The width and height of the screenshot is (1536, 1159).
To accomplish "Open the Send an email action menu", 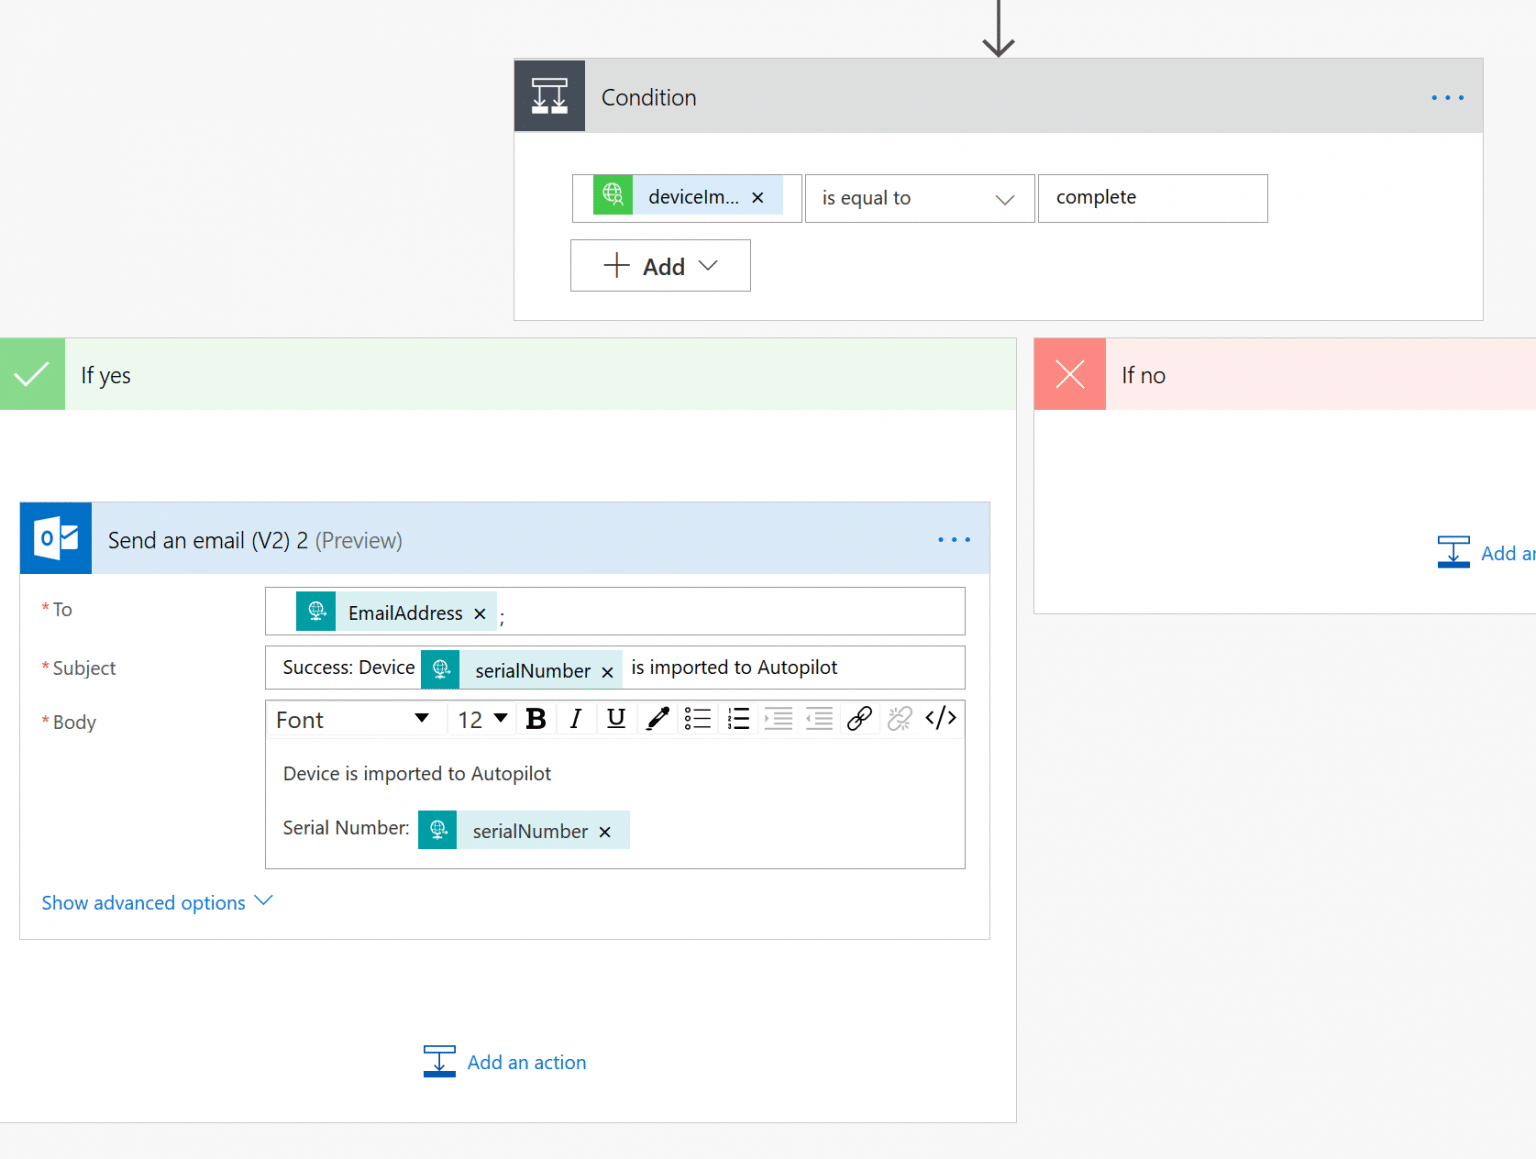I will [x=953, y=539].
